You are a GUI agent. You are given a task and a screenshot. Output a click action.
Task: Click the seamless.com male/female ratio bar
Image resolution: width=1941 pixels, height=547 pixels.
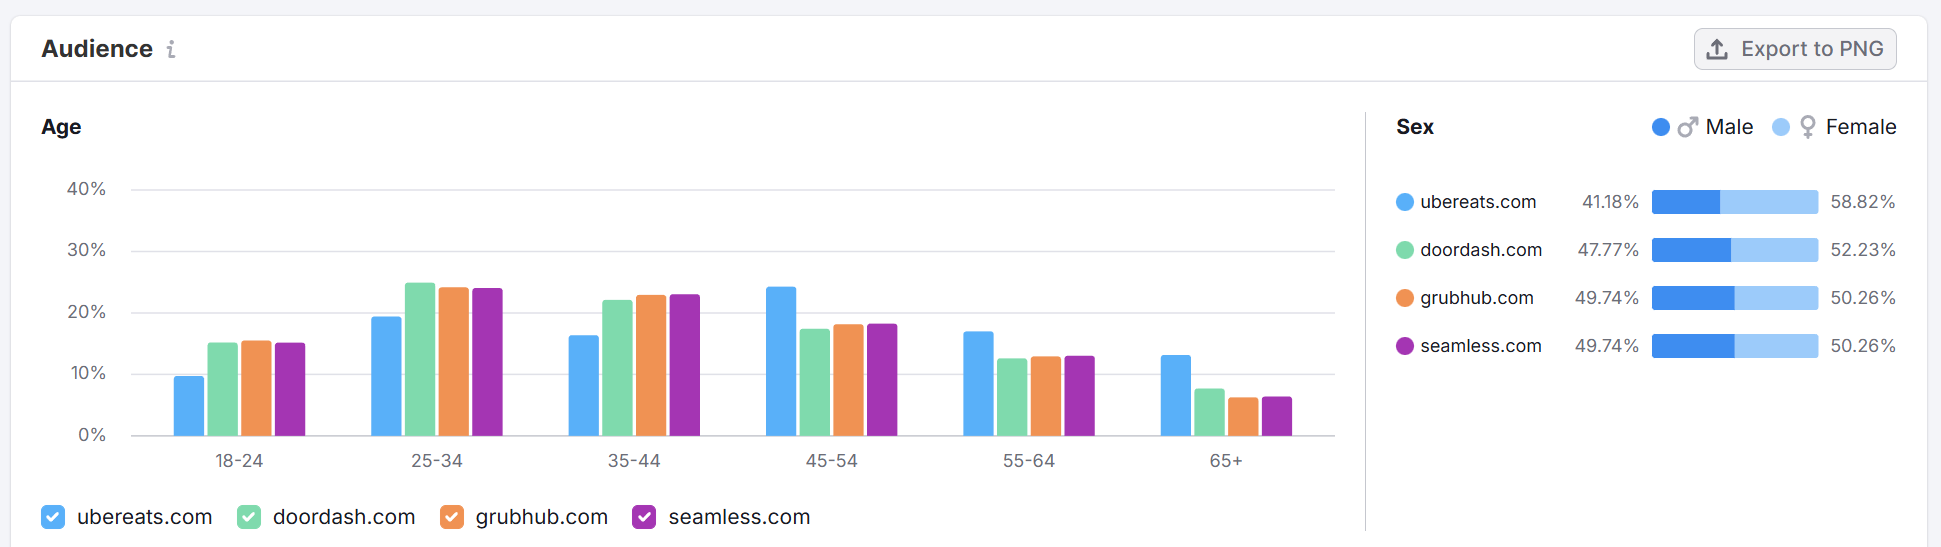pyautogui.click(x=1734, y=346)
